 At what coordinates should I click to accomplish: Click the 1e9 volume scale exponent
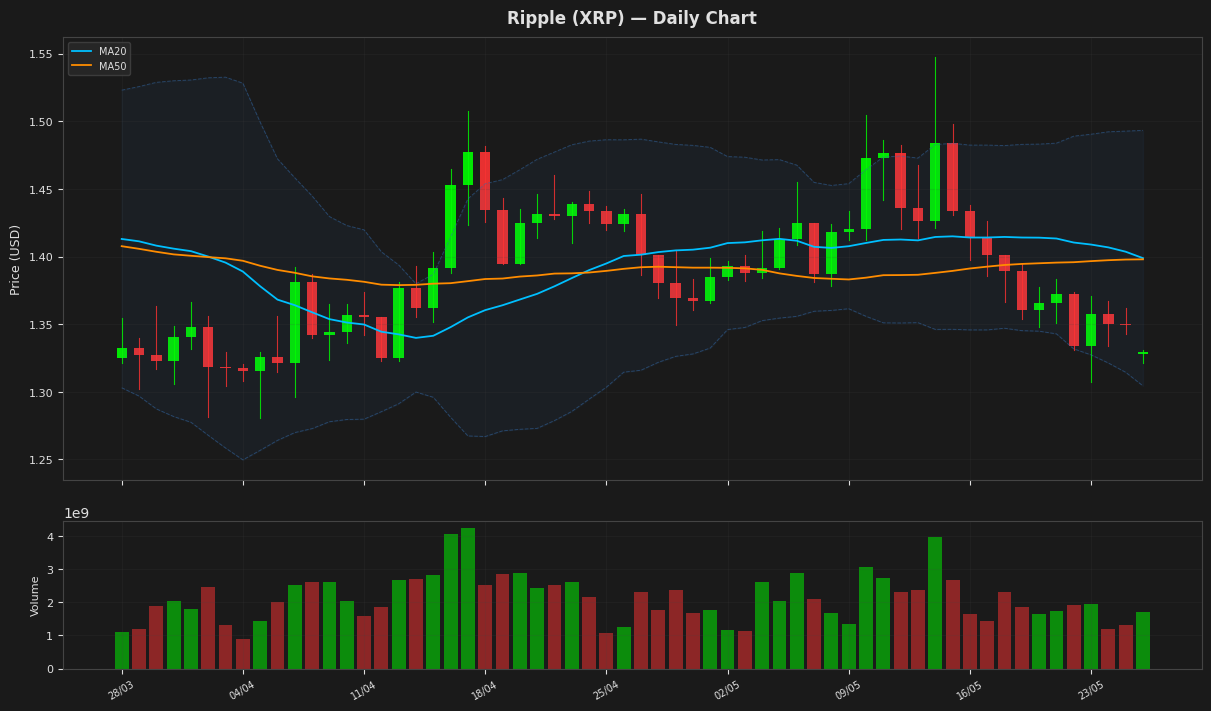[77, 513]
